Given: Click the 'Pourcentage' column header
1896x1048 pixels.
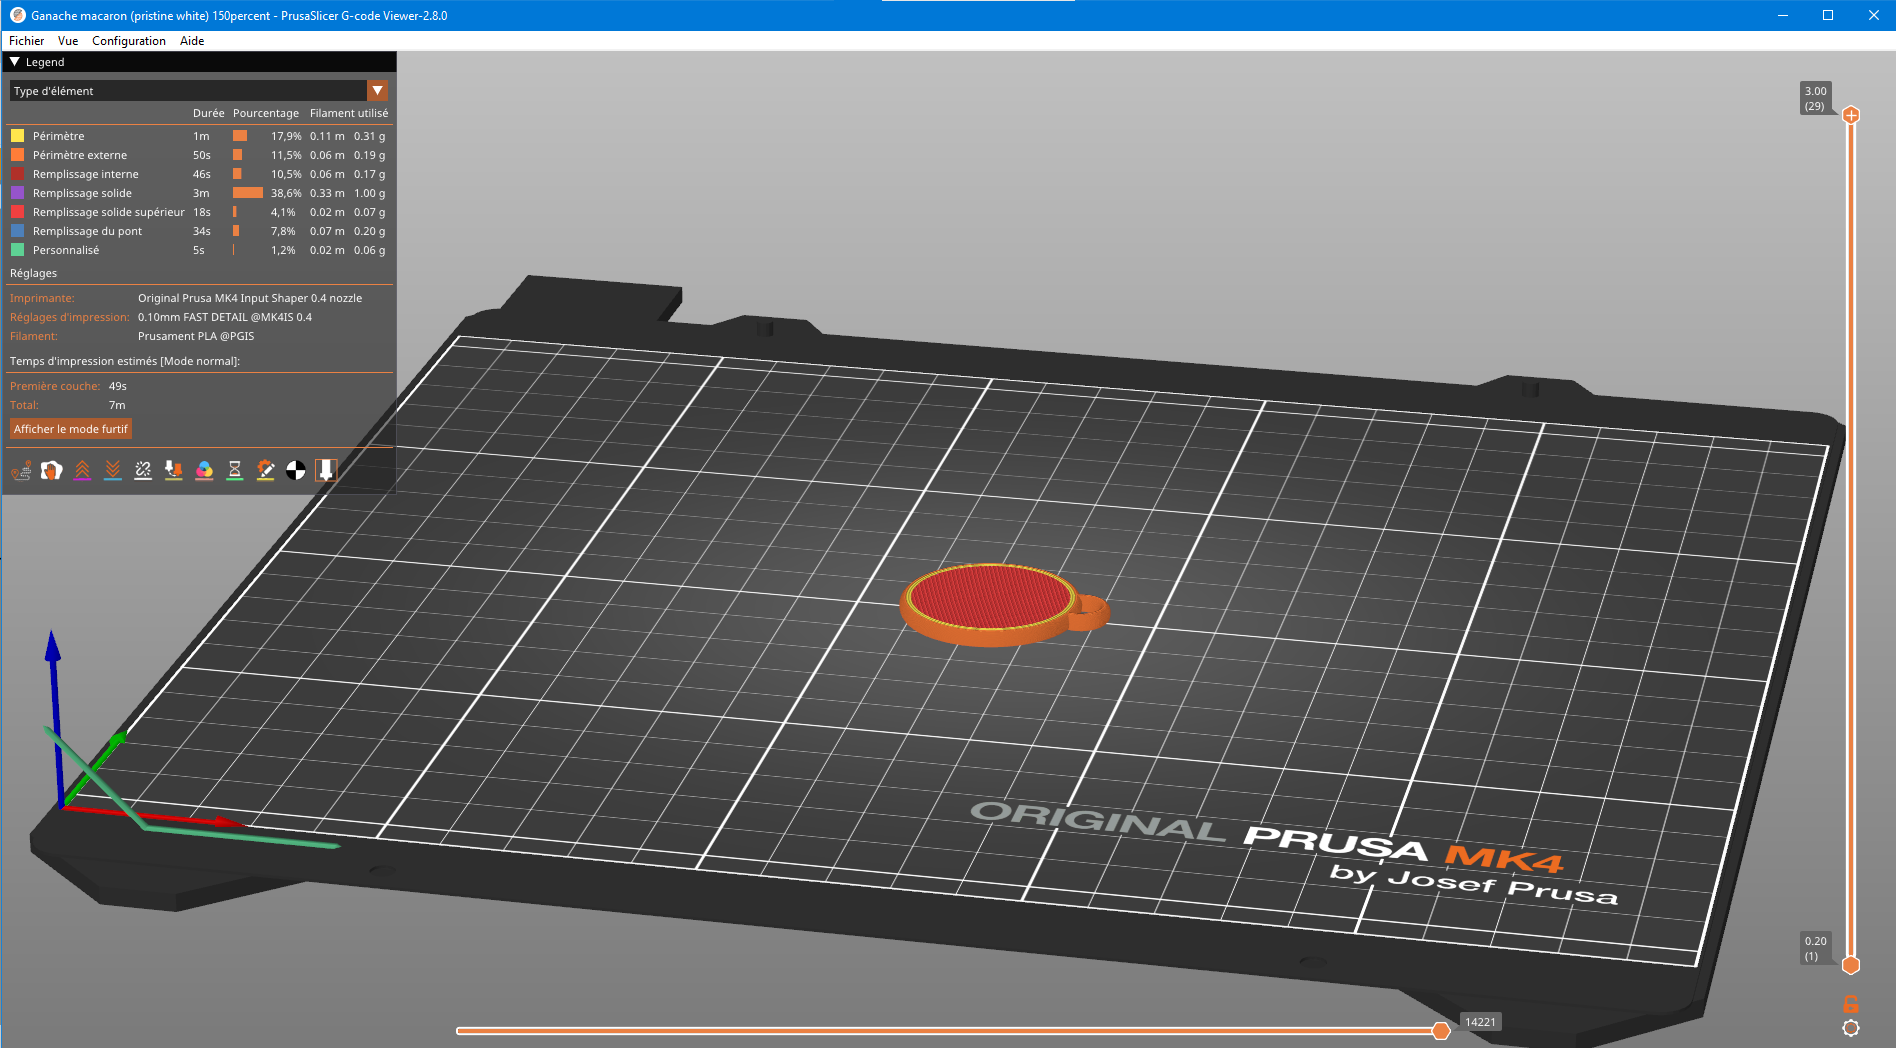Looking at the screenshot, I should [x=266, y=113].
